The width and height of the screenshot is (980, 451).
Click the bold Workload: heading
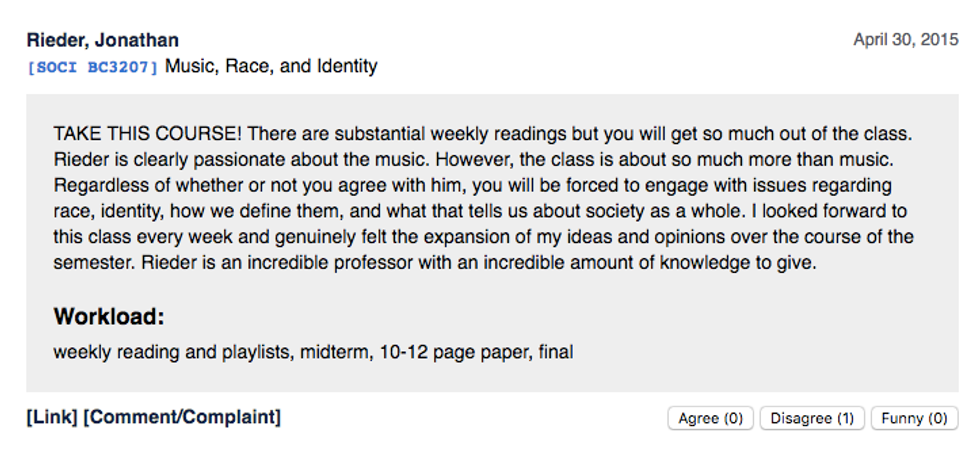coord(109,317)
